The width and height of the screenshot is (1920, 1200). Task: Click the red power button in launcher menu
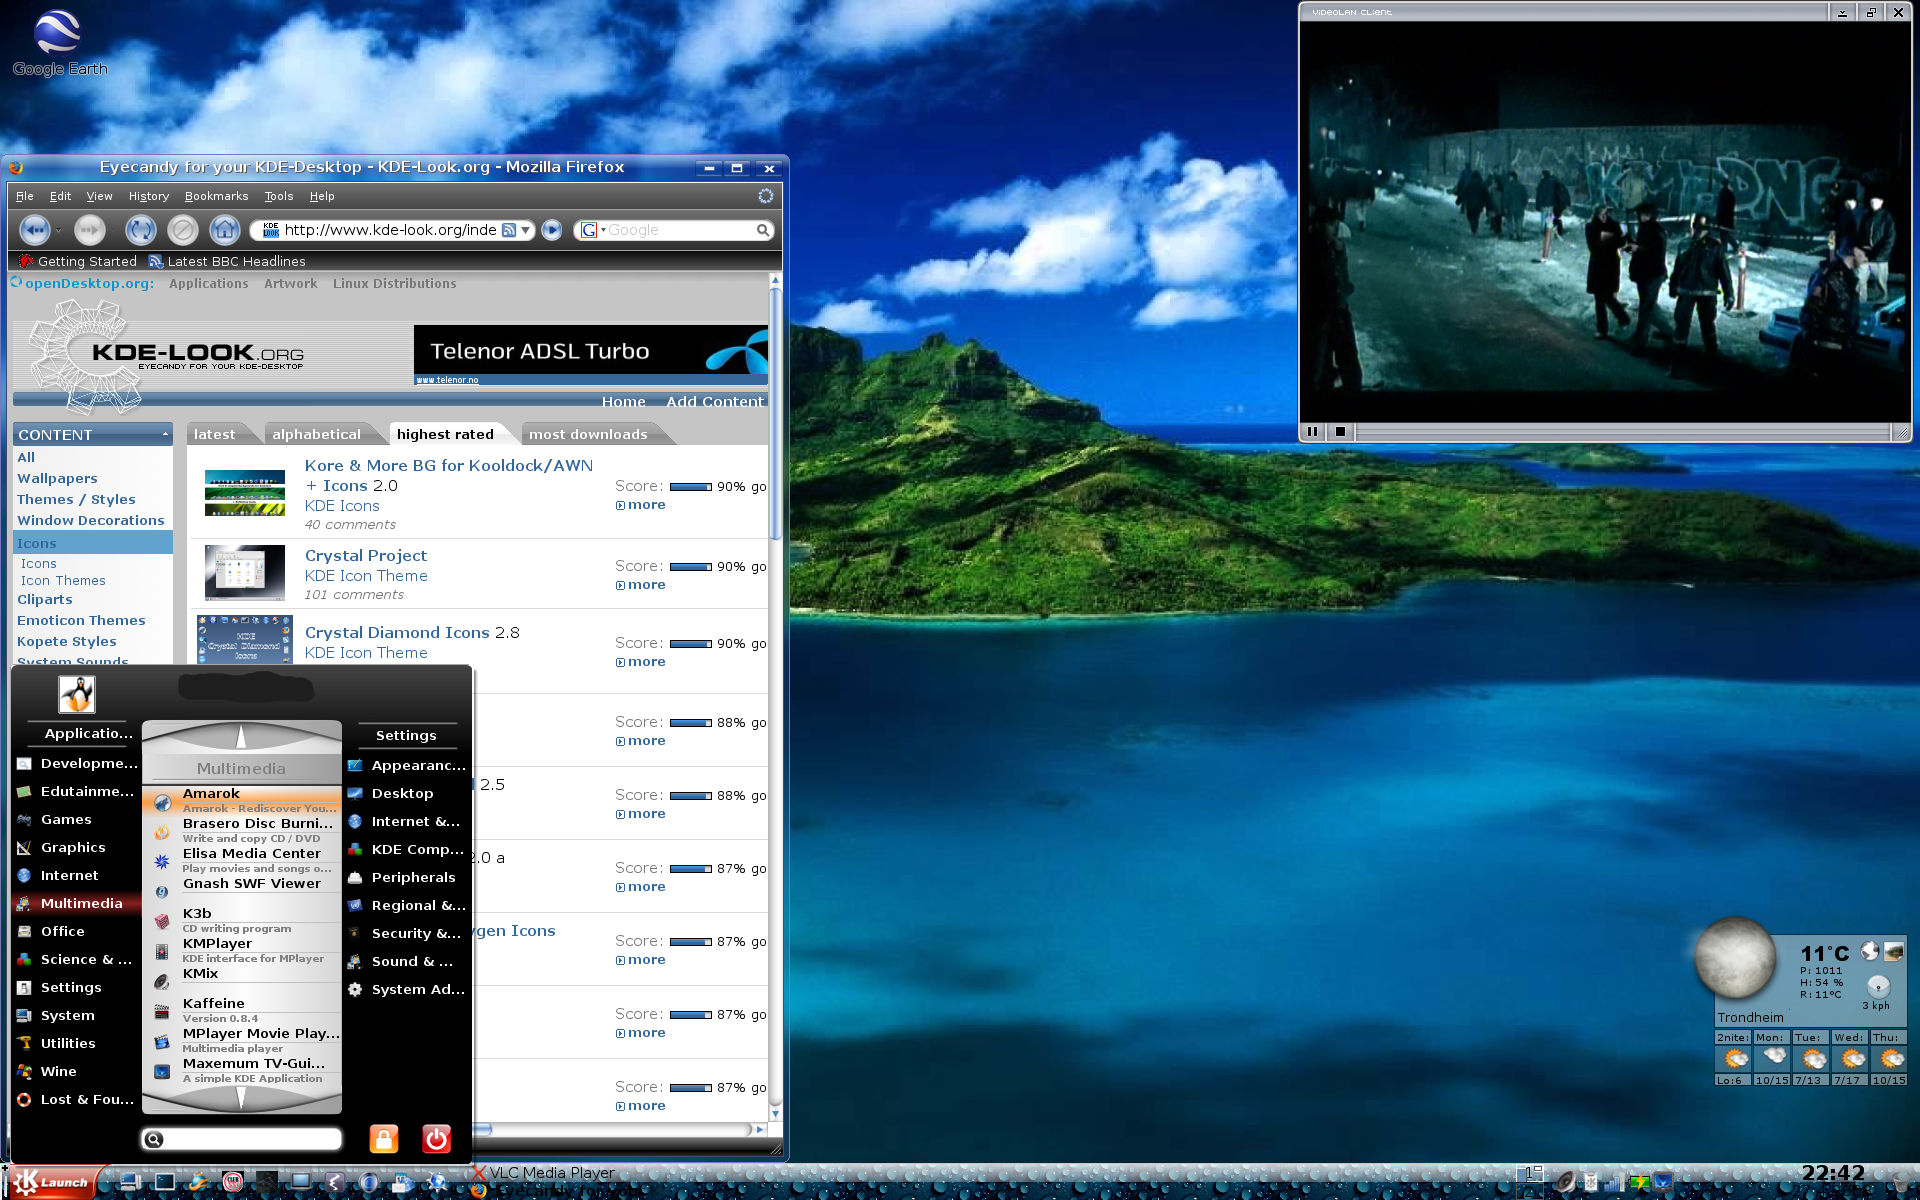(x=436, y=1138)
